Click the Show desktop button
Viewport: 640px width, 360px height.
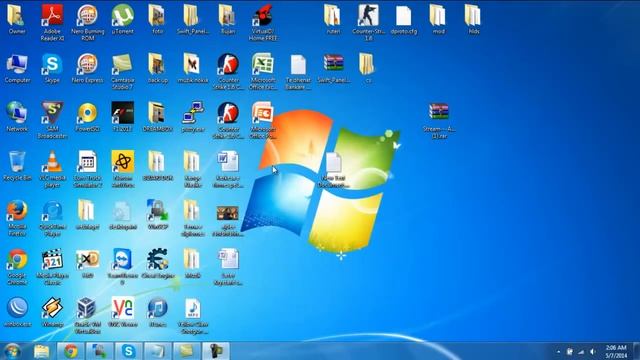pos(636,351)
